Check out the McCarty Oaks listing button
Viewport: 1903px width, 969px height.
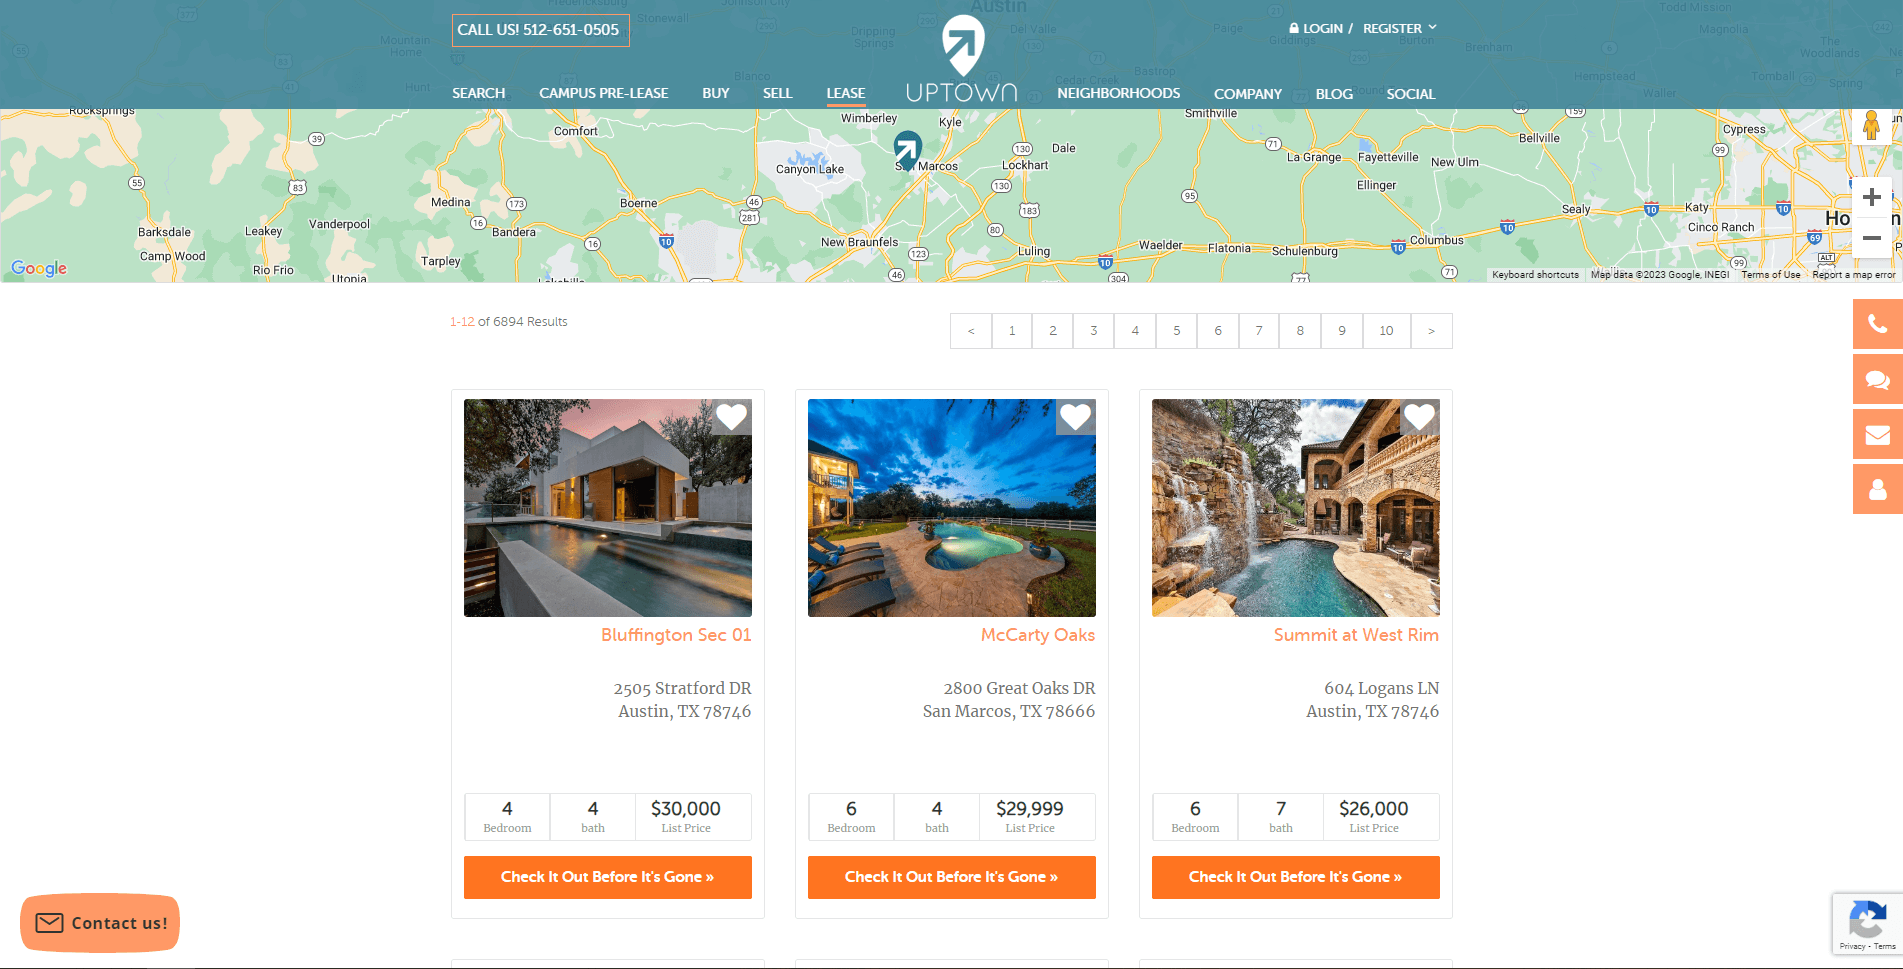click(x=952, y=877)
